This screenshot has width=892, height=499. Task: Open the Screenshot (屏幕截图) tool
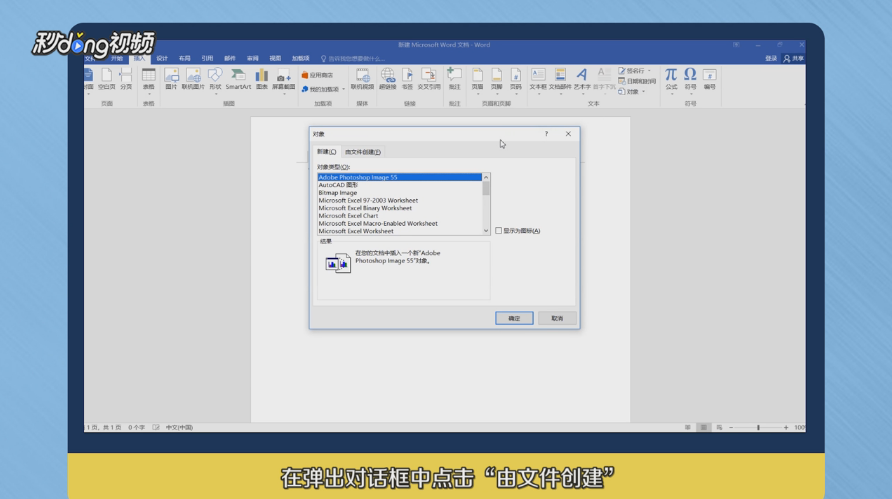click(283, 79)
